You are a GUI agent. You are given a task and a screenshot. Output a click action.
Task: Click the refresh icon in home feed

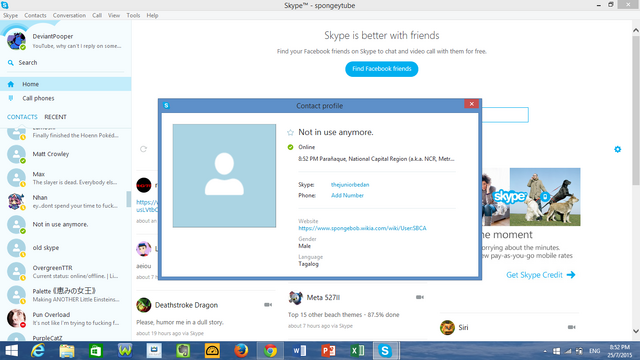click(143, 149)
